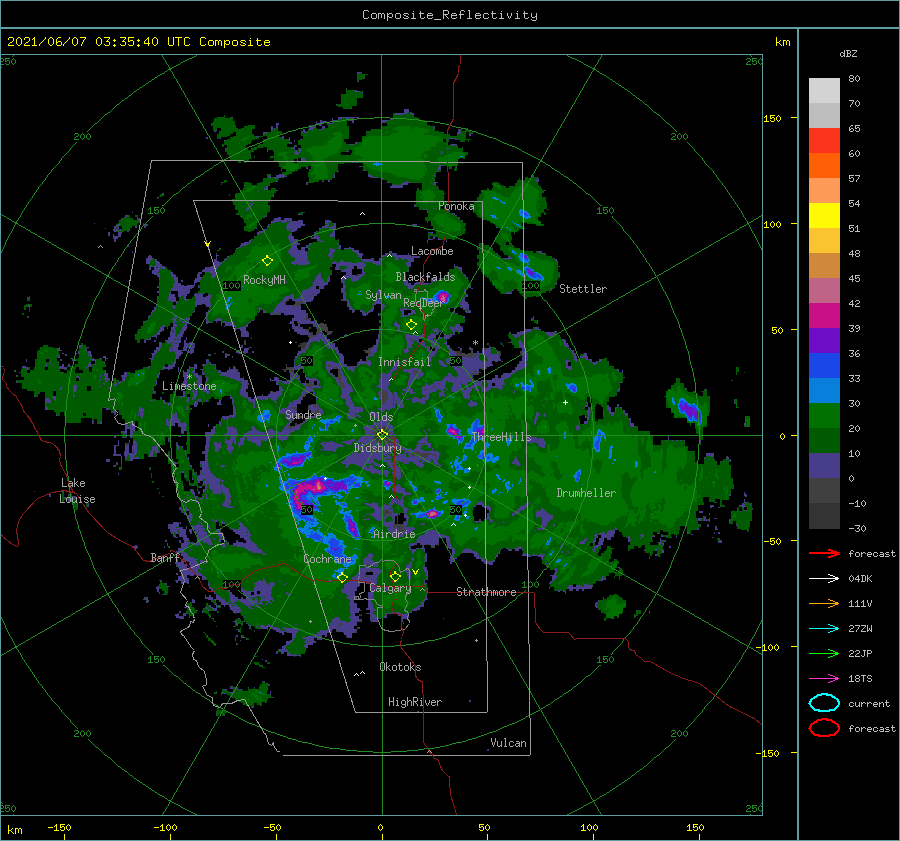The width and height of the screenshot is (900, 841).
Task: Select the orange 111V arrow in legend
Action: click(x=824, y=603)
